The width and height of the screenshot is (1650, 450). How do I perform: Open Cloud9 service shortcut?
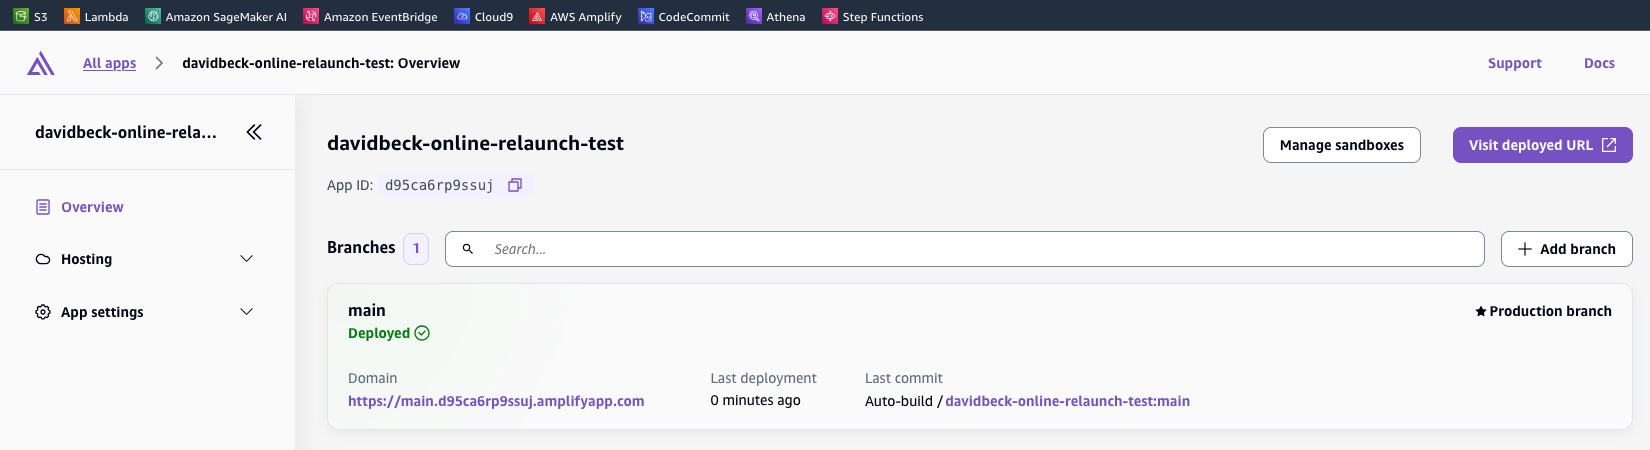click(x=484, y=16)
